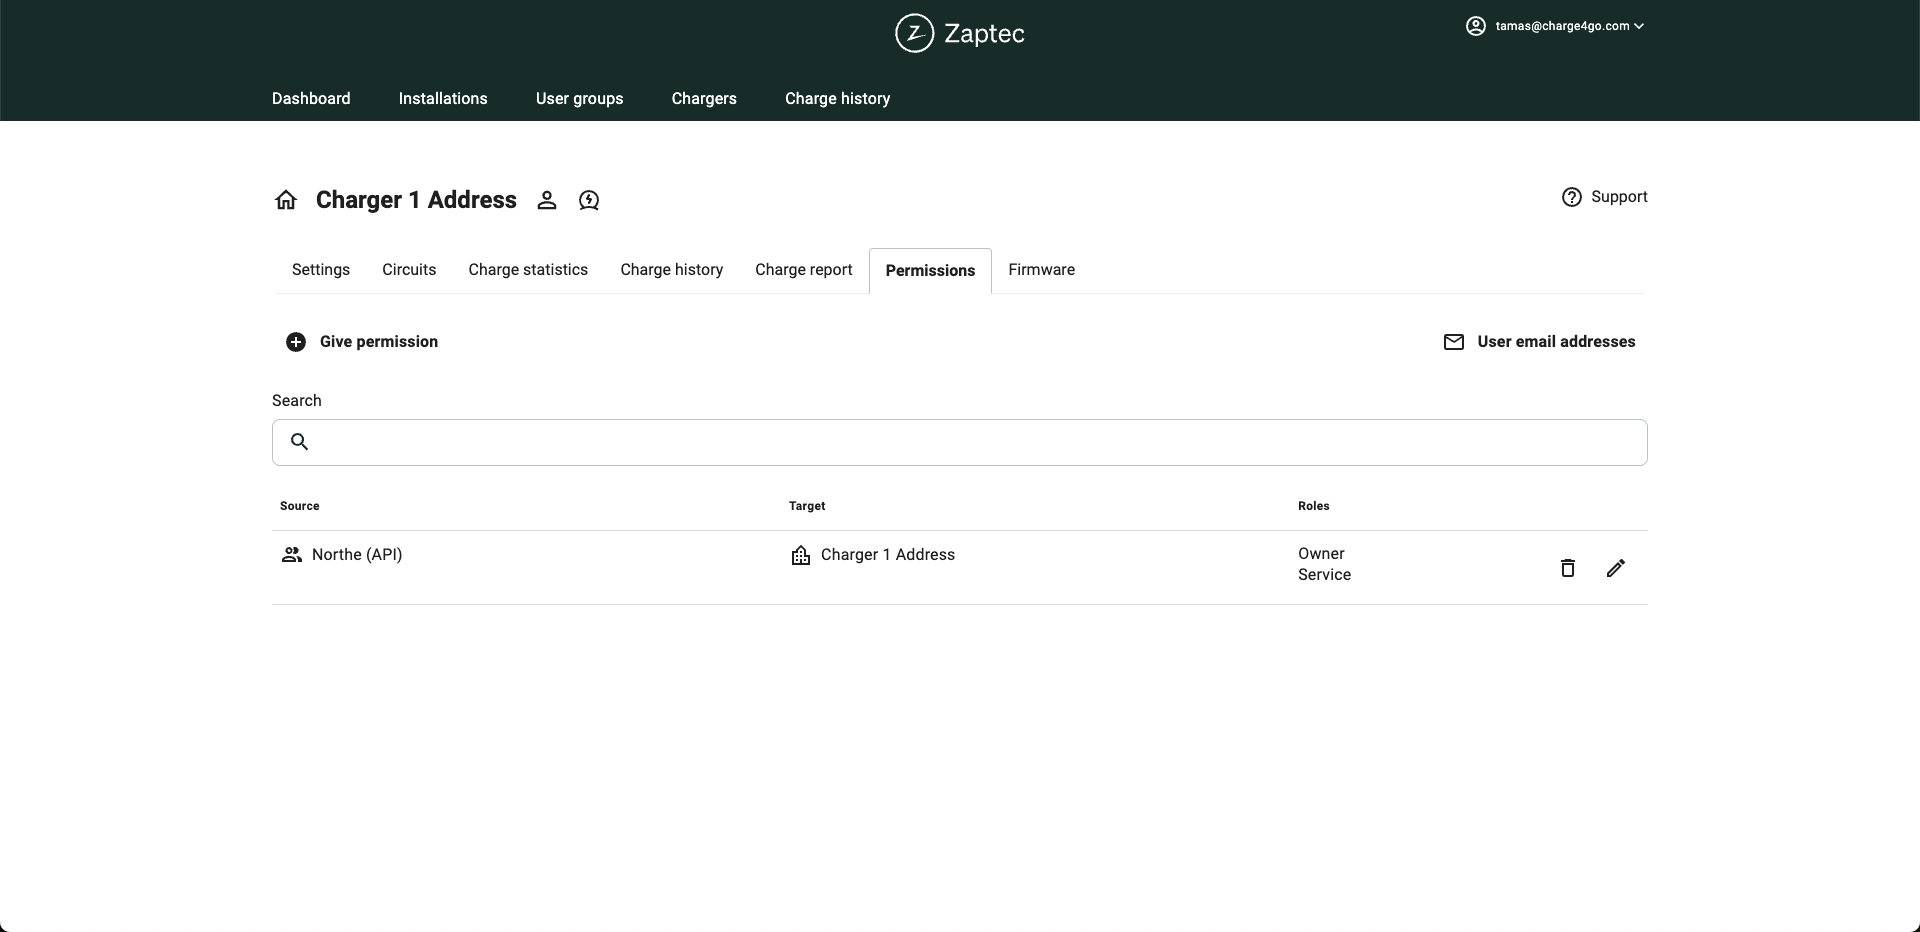Click the Zaptec logo icon
Viewport: 1920px width, 932px height.
[x=914, y=33]
